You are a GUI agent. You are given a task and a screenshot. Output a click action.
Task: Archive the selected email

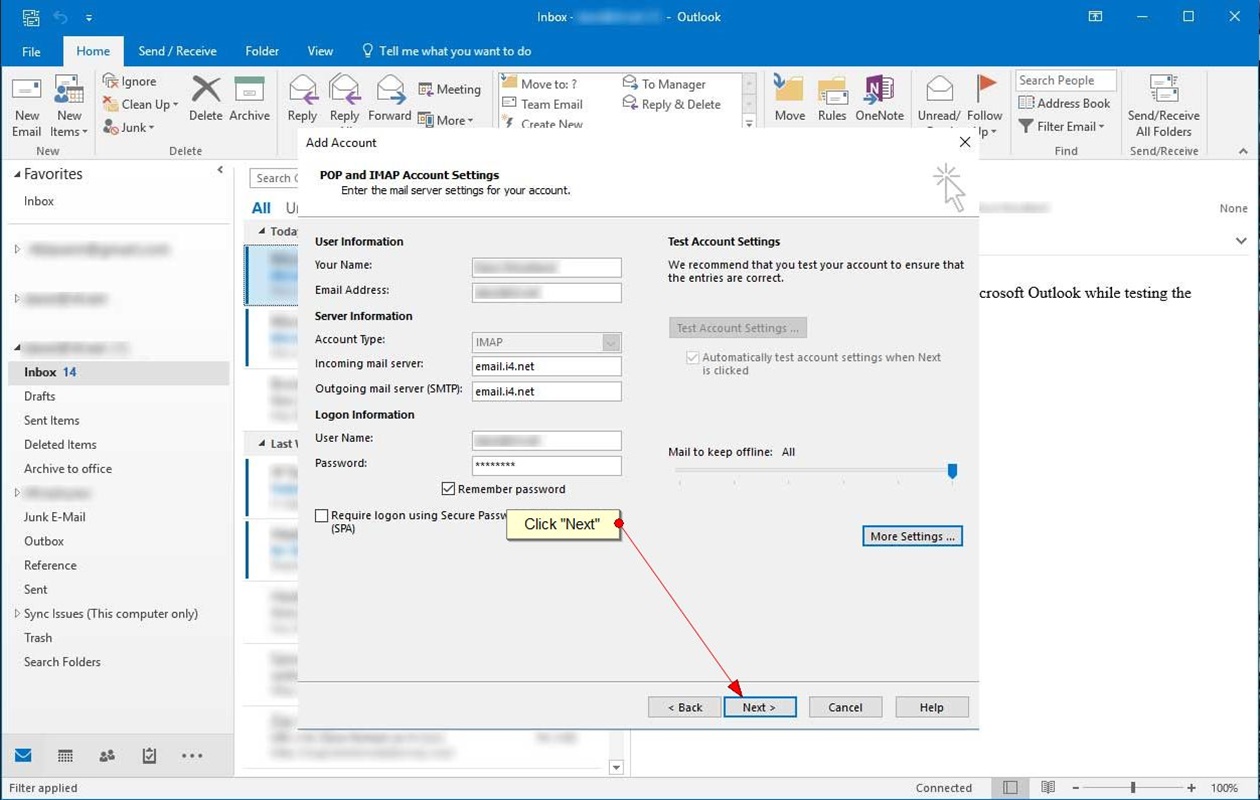click(249, 98)
